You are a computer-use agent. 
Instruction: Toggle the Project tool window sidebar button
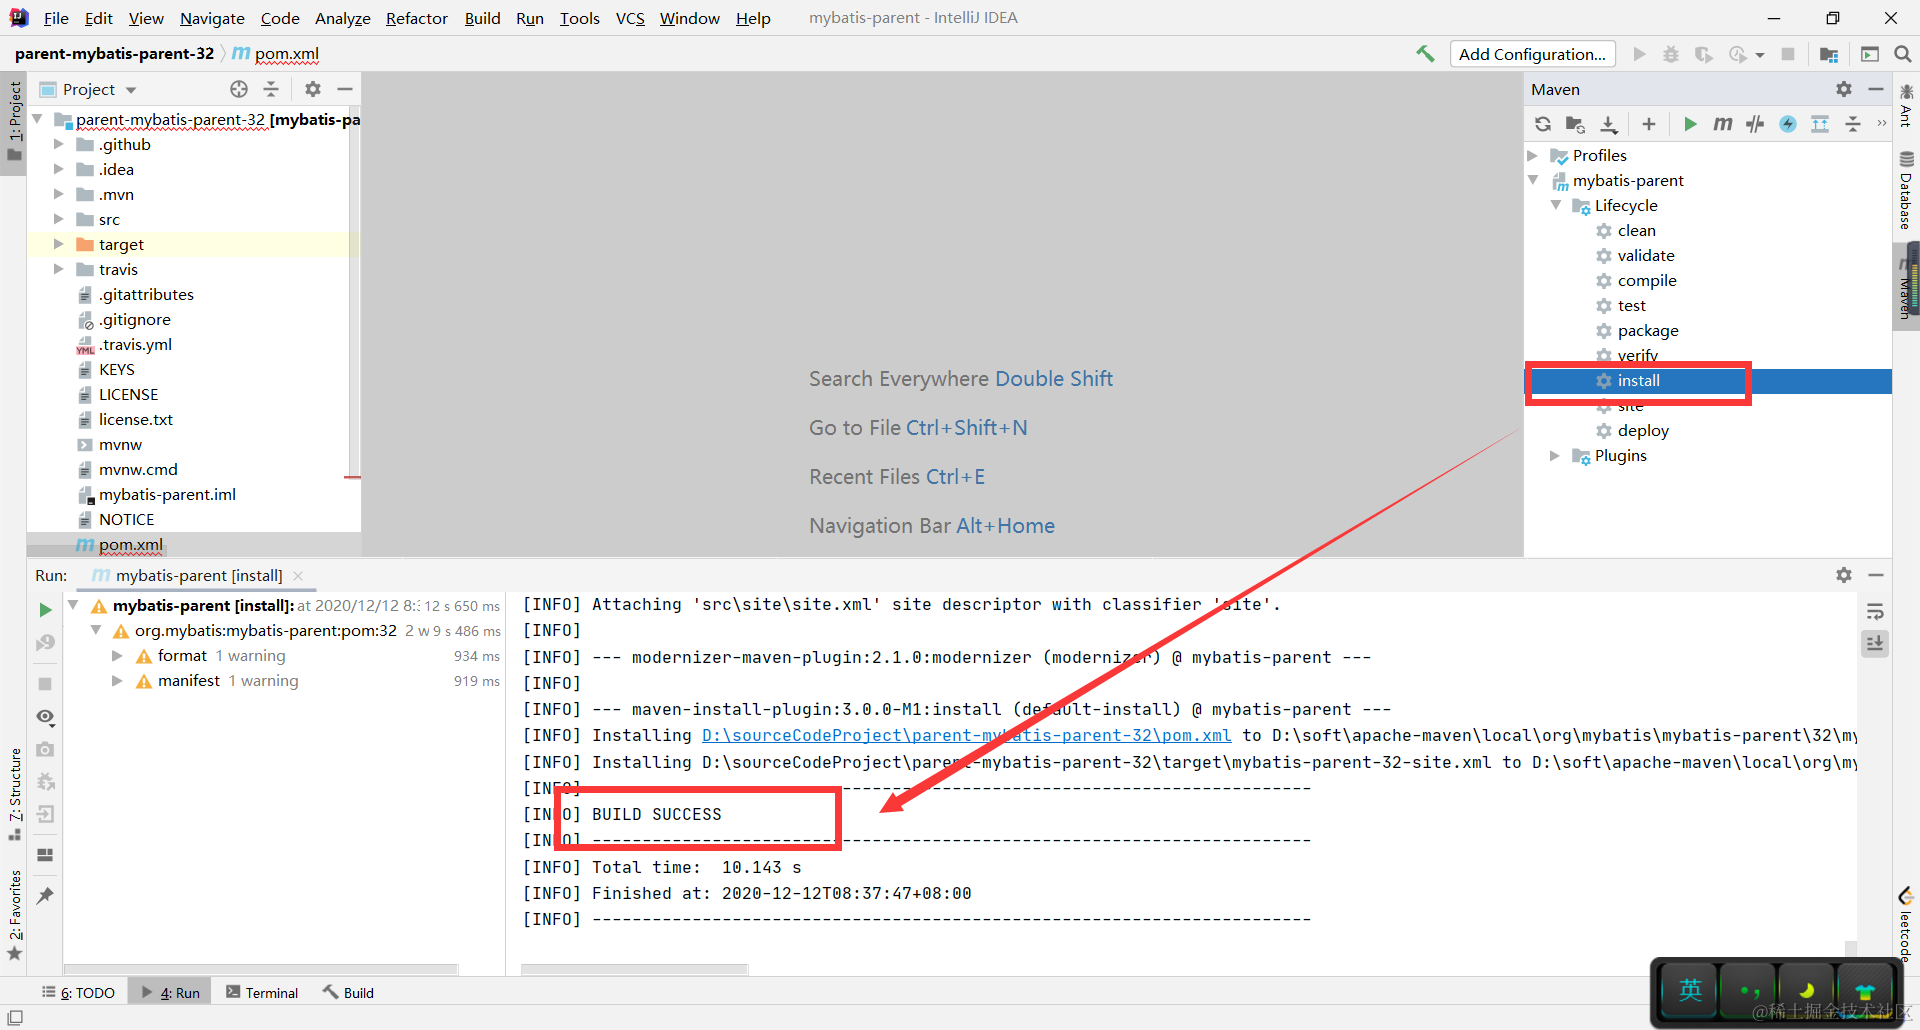click(14, 122)
